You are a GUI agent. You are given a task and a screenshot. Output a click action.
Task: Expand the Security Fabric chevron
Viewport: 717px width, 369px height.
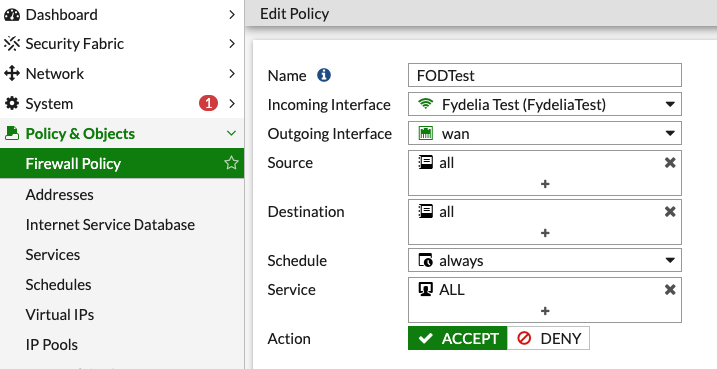click(x=232, y=44)
